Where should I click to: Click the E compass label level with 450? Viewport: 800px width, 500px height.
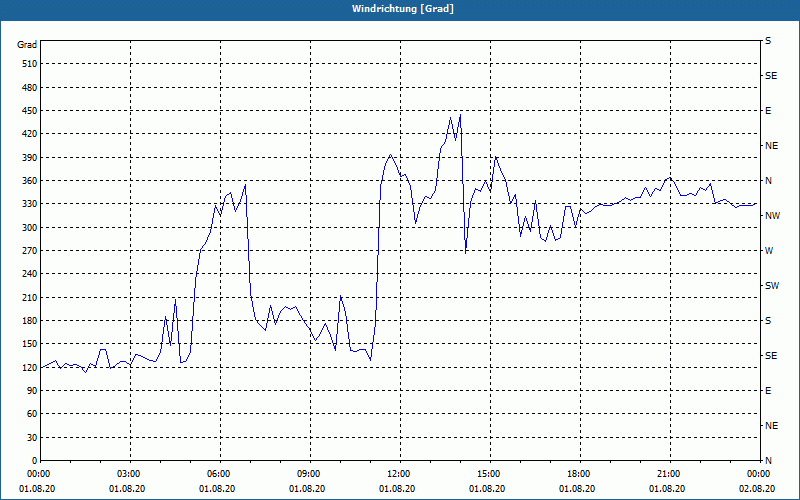click(768, 111)
